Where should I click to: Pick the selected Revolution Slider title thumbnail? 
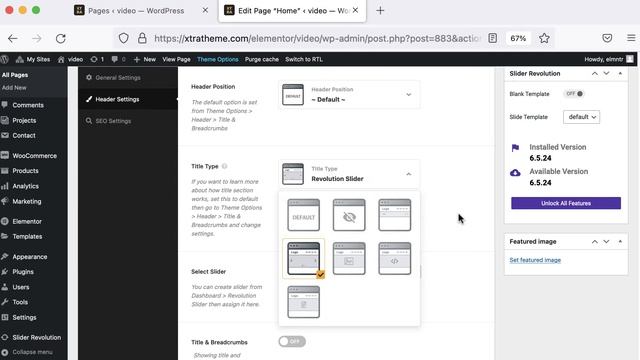pos(303,258)
